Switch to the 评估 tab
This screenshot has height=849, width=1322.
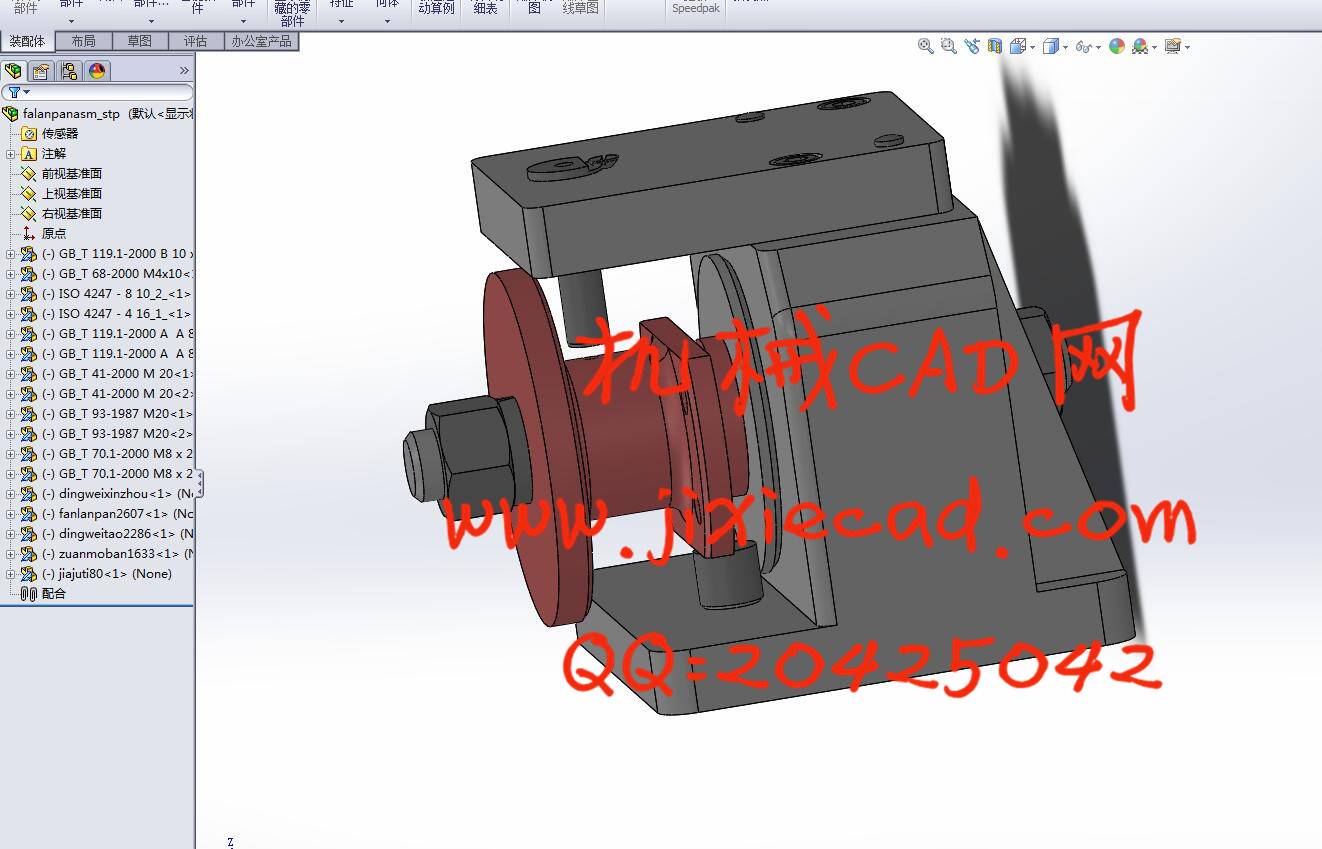click(196, 41)
